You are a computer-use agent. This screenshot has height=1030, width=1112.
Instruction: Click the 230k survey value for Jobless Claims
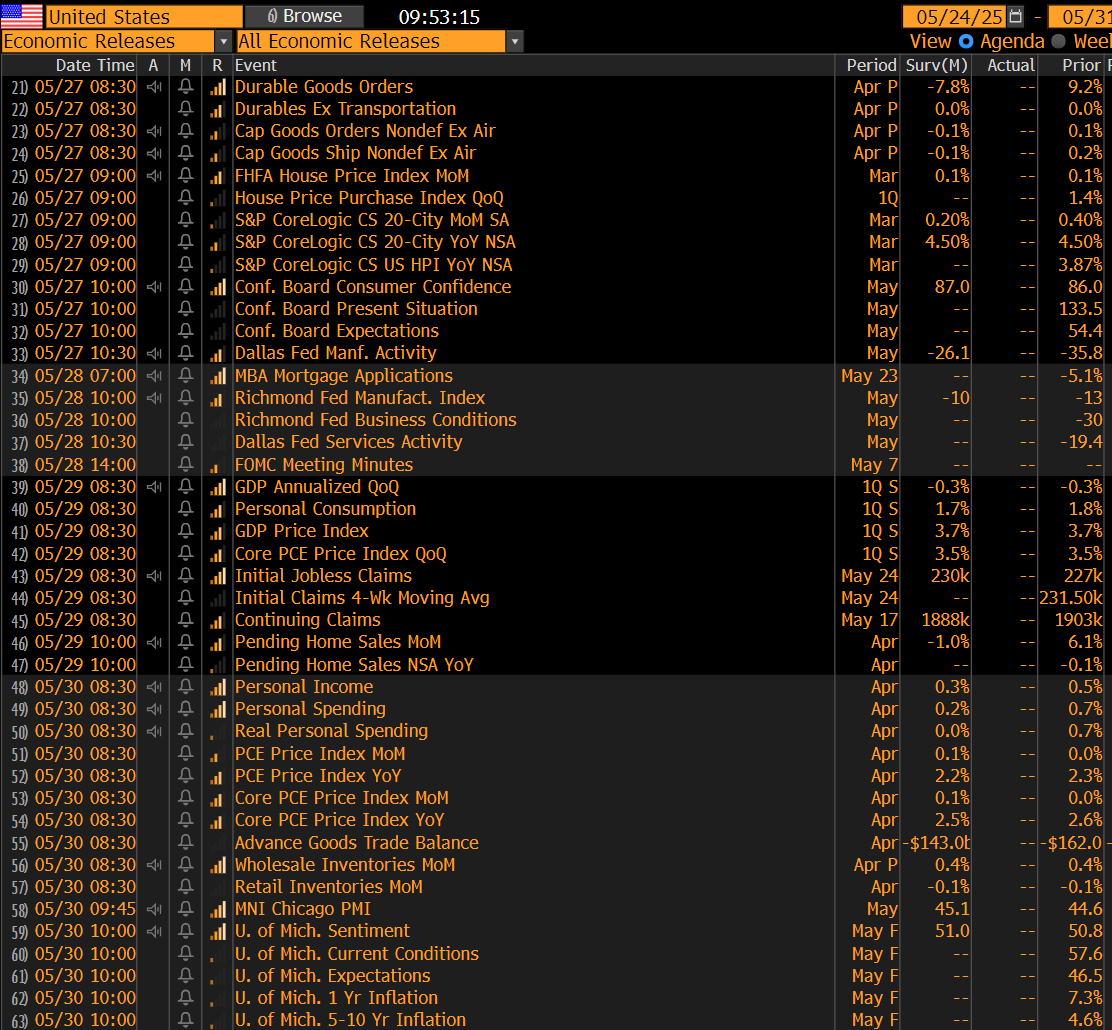click(x=950, y=575)
